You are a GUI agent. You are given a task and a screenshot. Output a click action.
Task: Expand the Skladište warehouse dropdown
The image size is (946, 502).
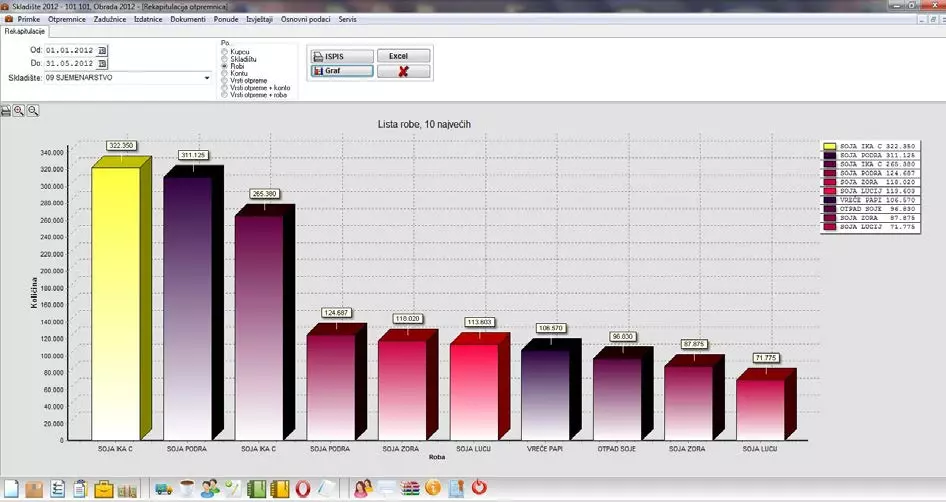pyautogui.click(x=207, y=77)
